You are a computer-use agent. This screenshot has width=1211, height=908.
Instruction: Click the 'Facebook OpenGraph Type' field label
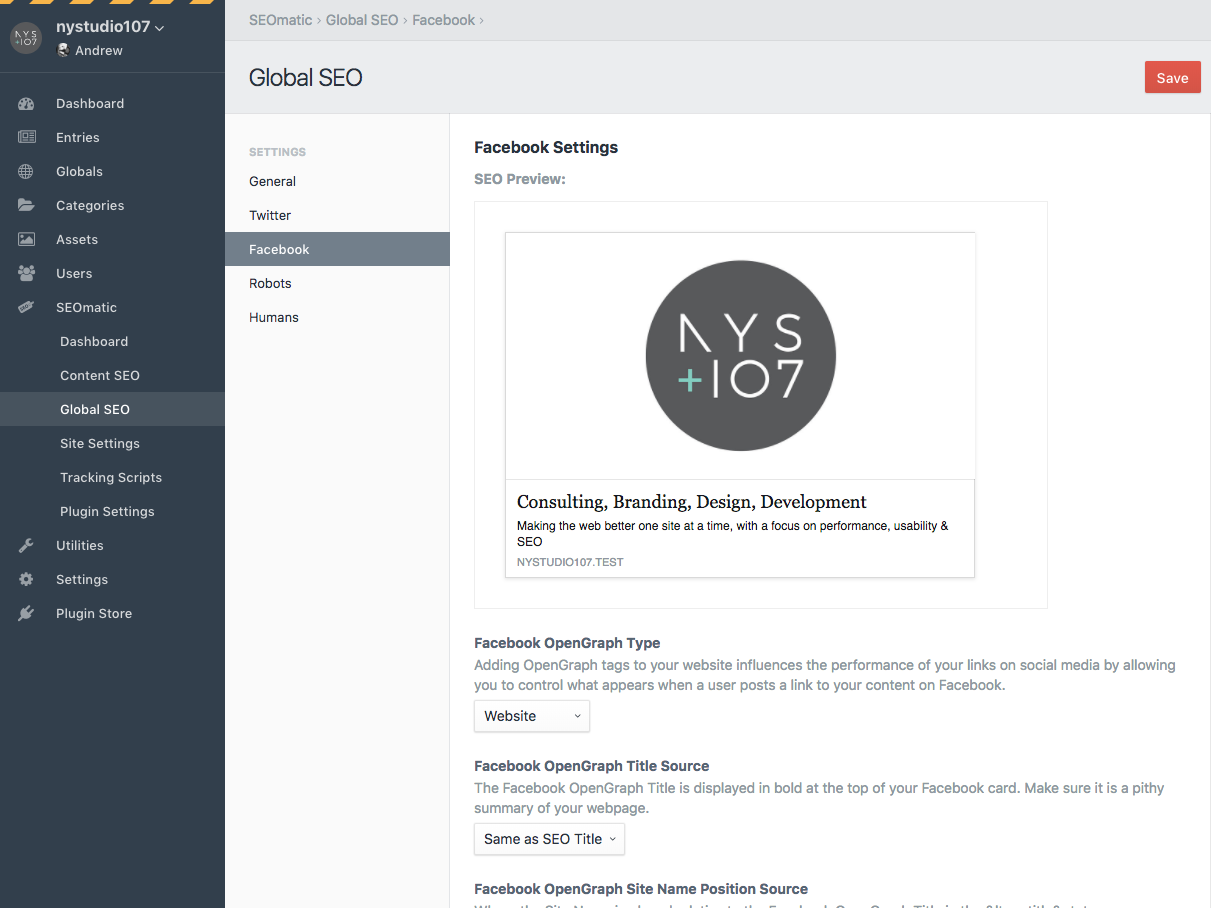(567, 643)
